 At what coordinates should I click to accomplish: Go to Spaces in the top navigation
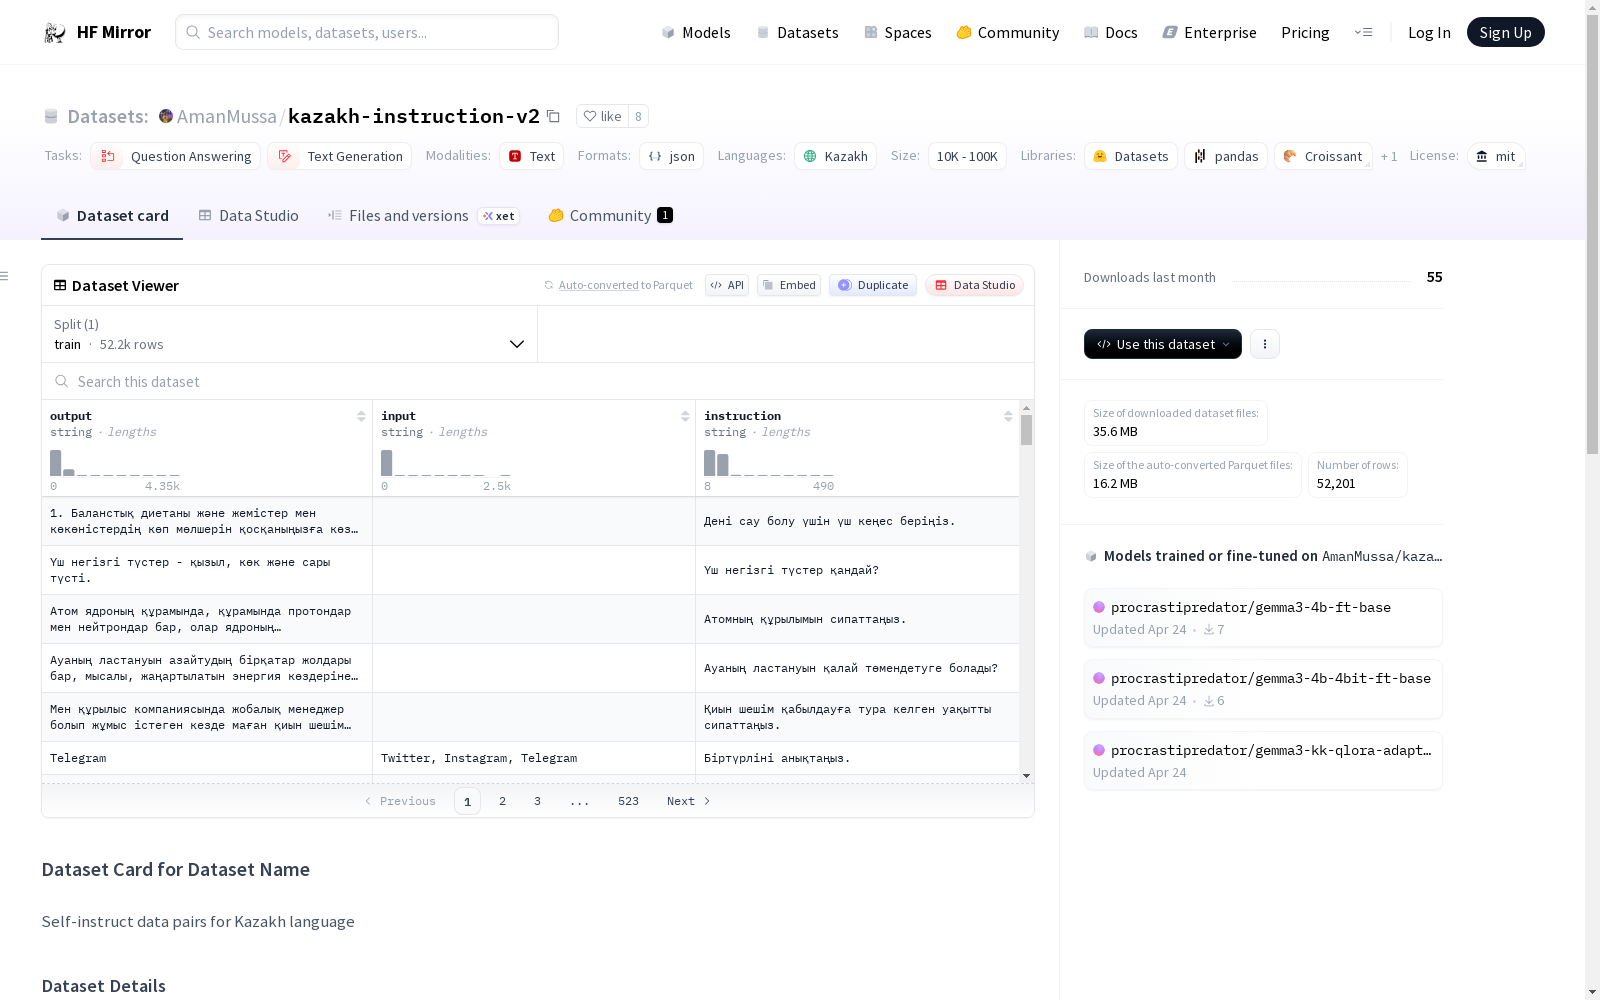tap(898, 32)
